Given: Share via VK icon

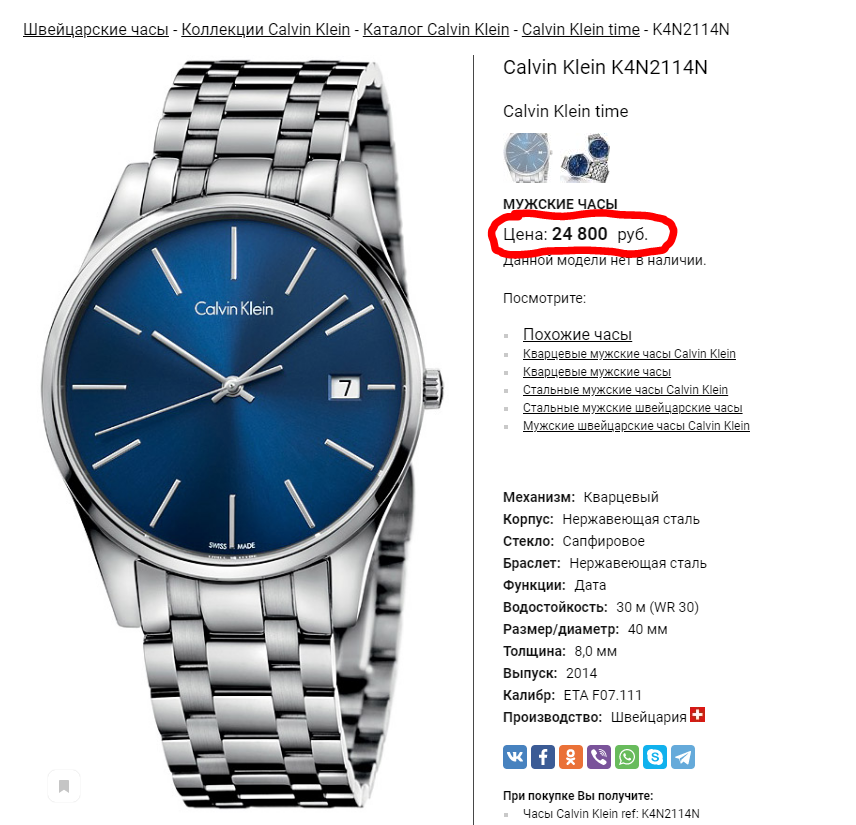Looking at the screenshot, I should click(x=515, y=757).
